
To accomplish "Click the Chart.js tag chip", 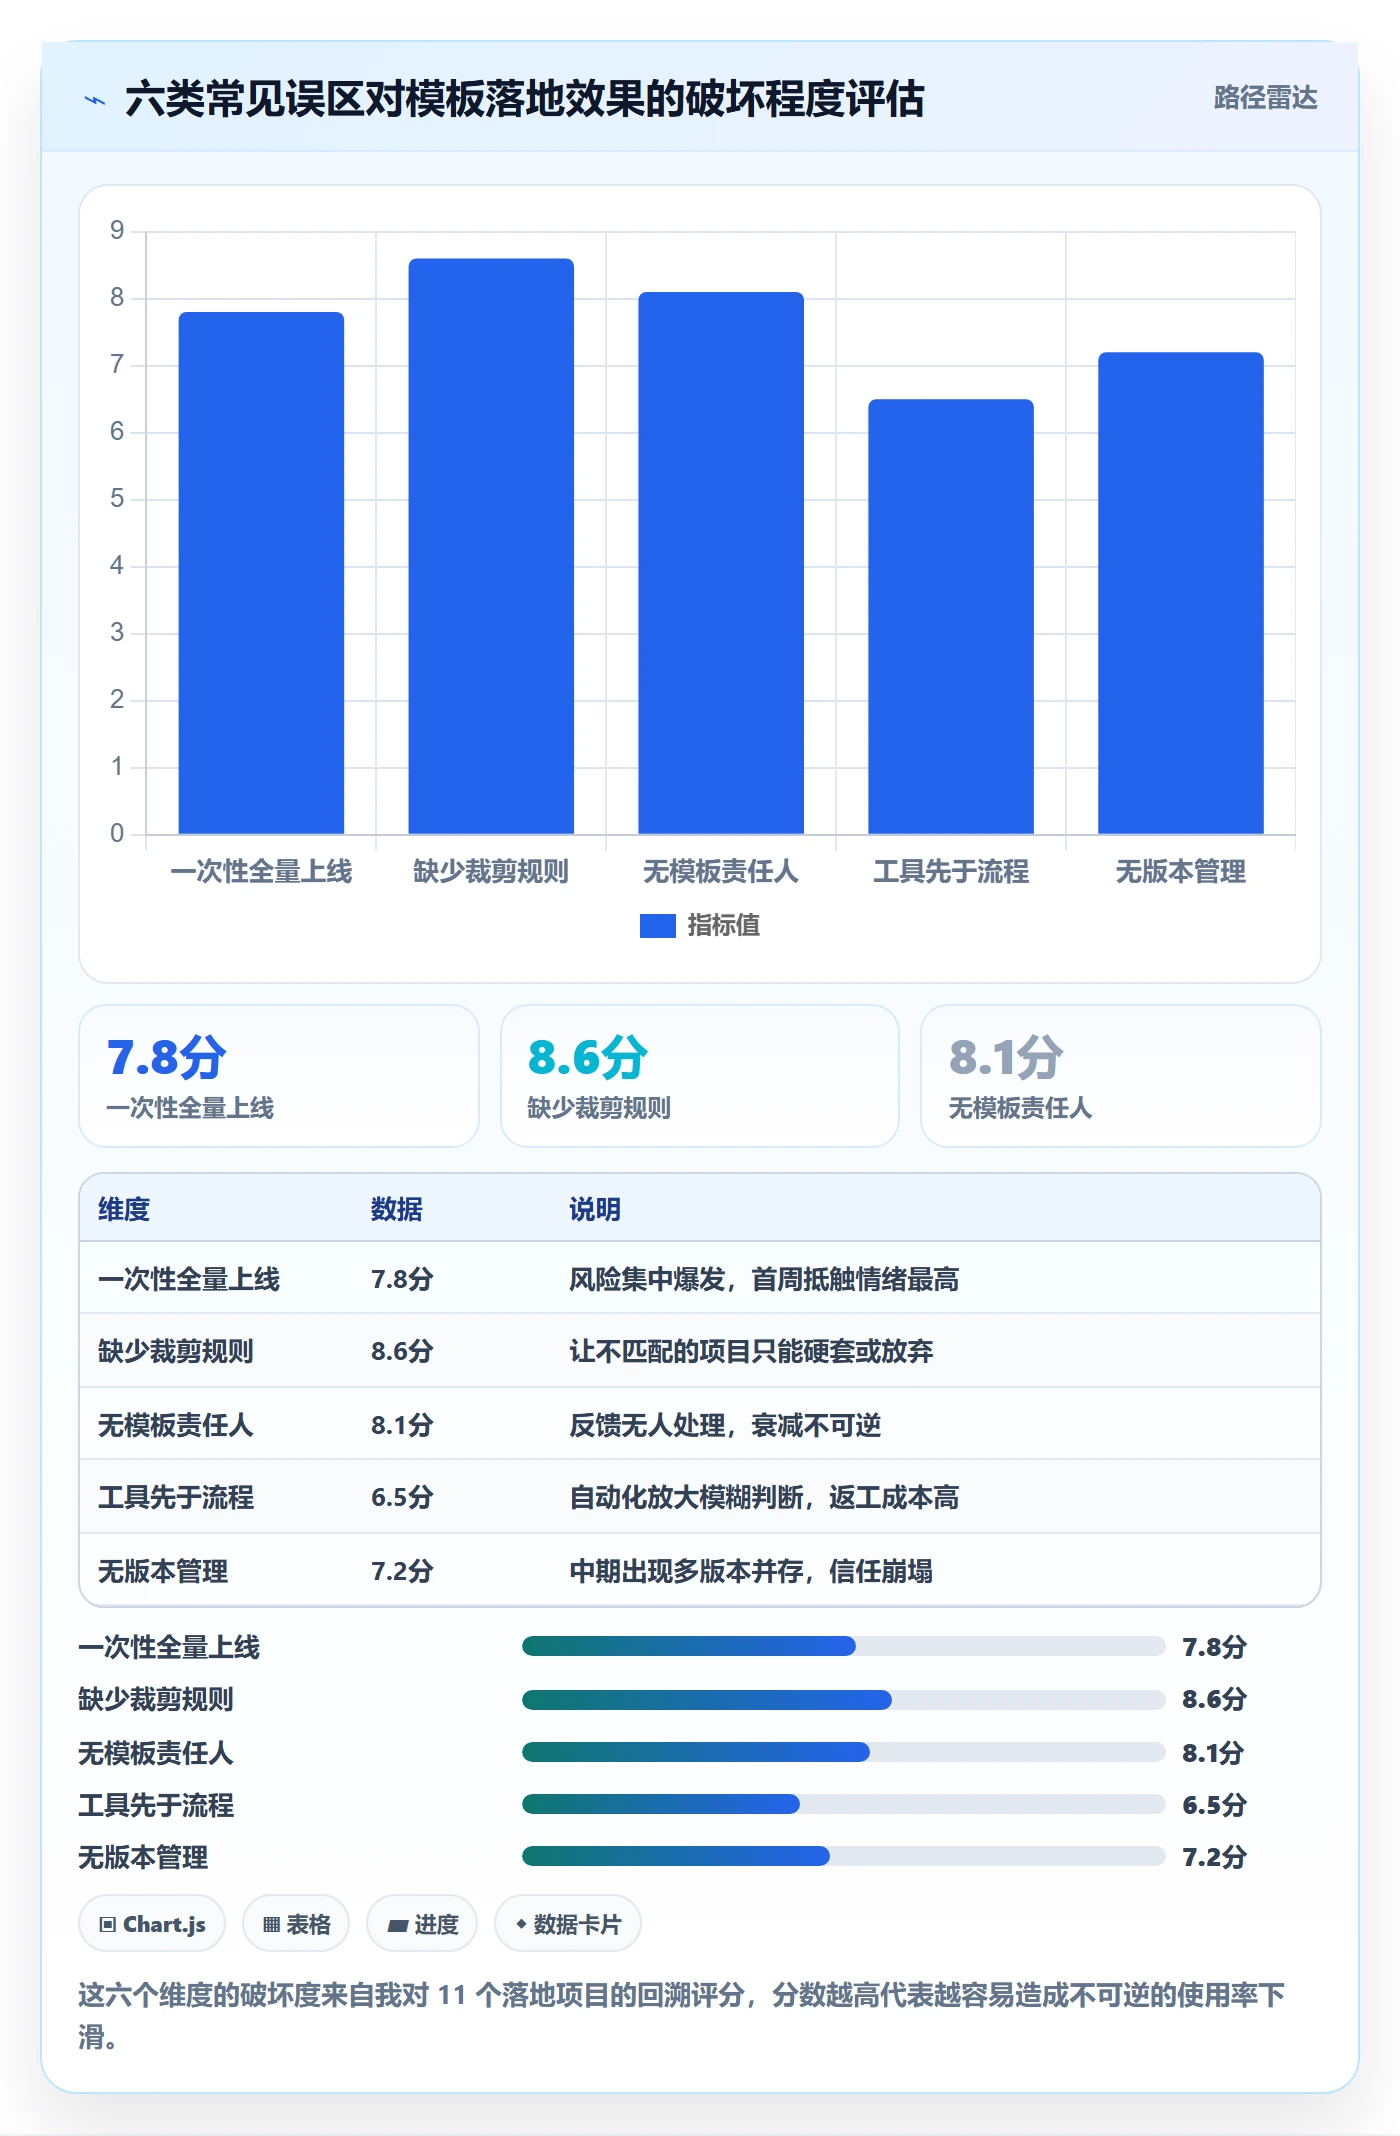I will tap(152, 1923).
